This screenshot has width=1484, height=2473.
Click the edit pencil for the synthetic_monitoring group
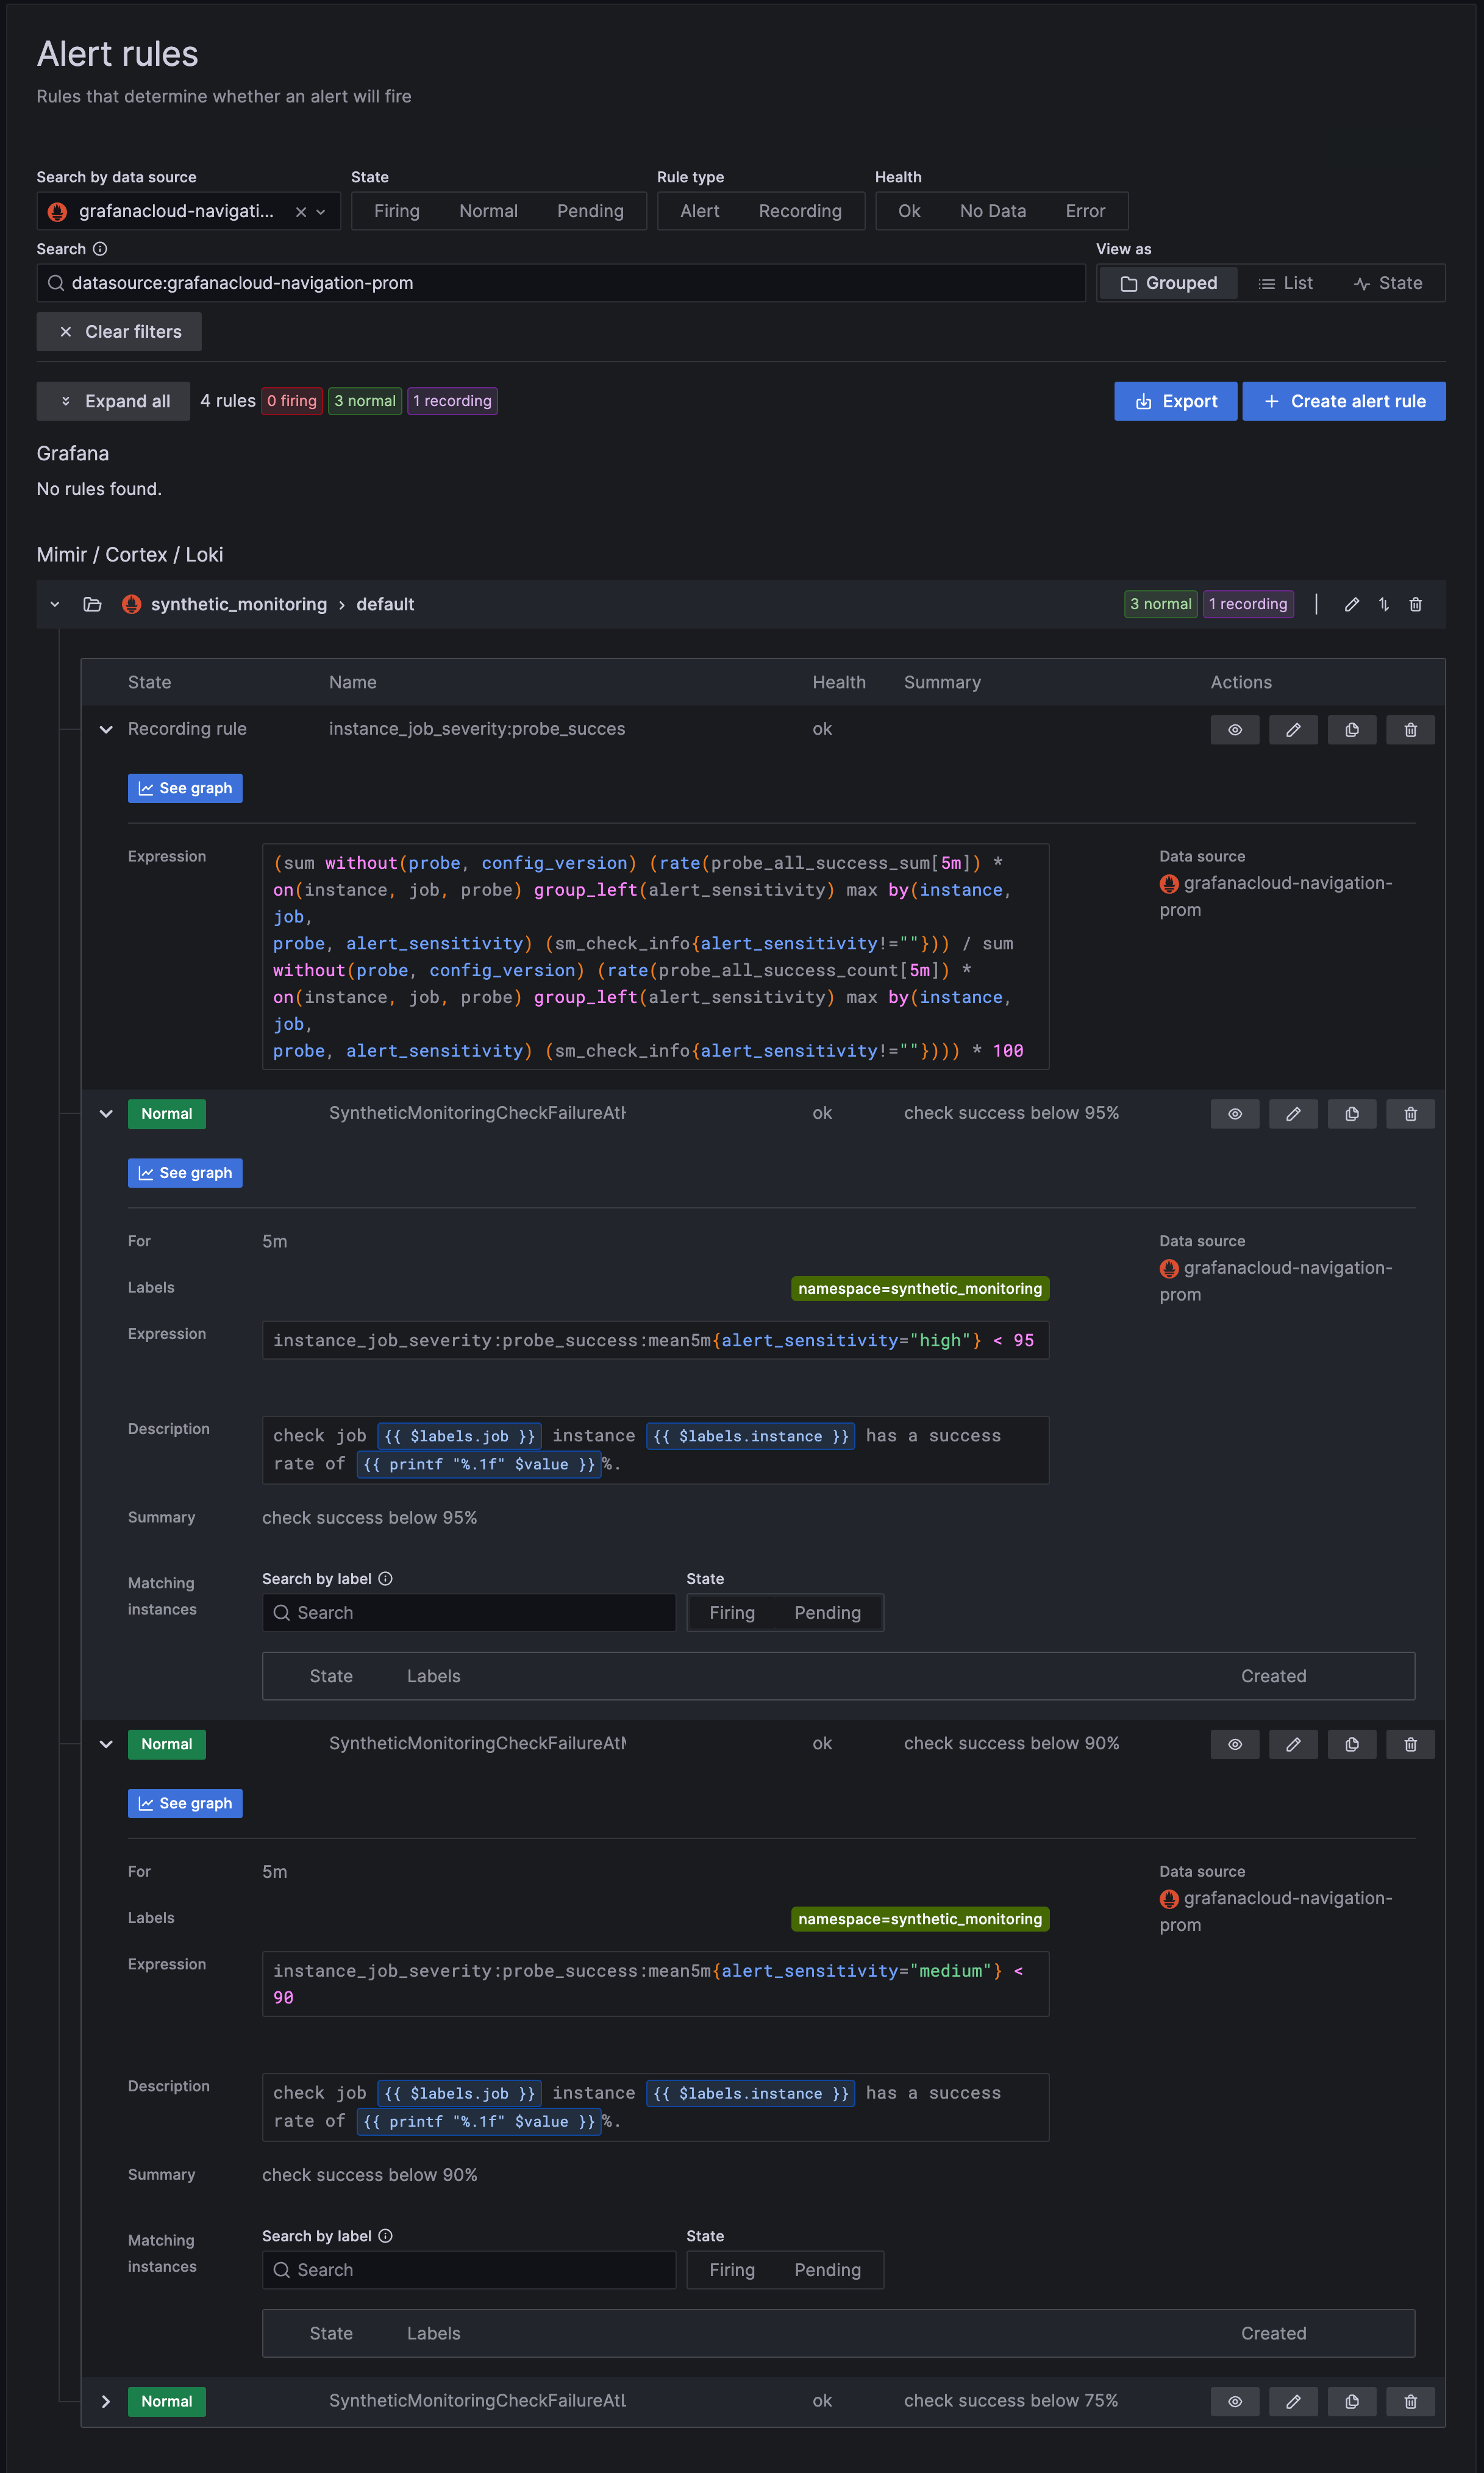coord(1351,604)
